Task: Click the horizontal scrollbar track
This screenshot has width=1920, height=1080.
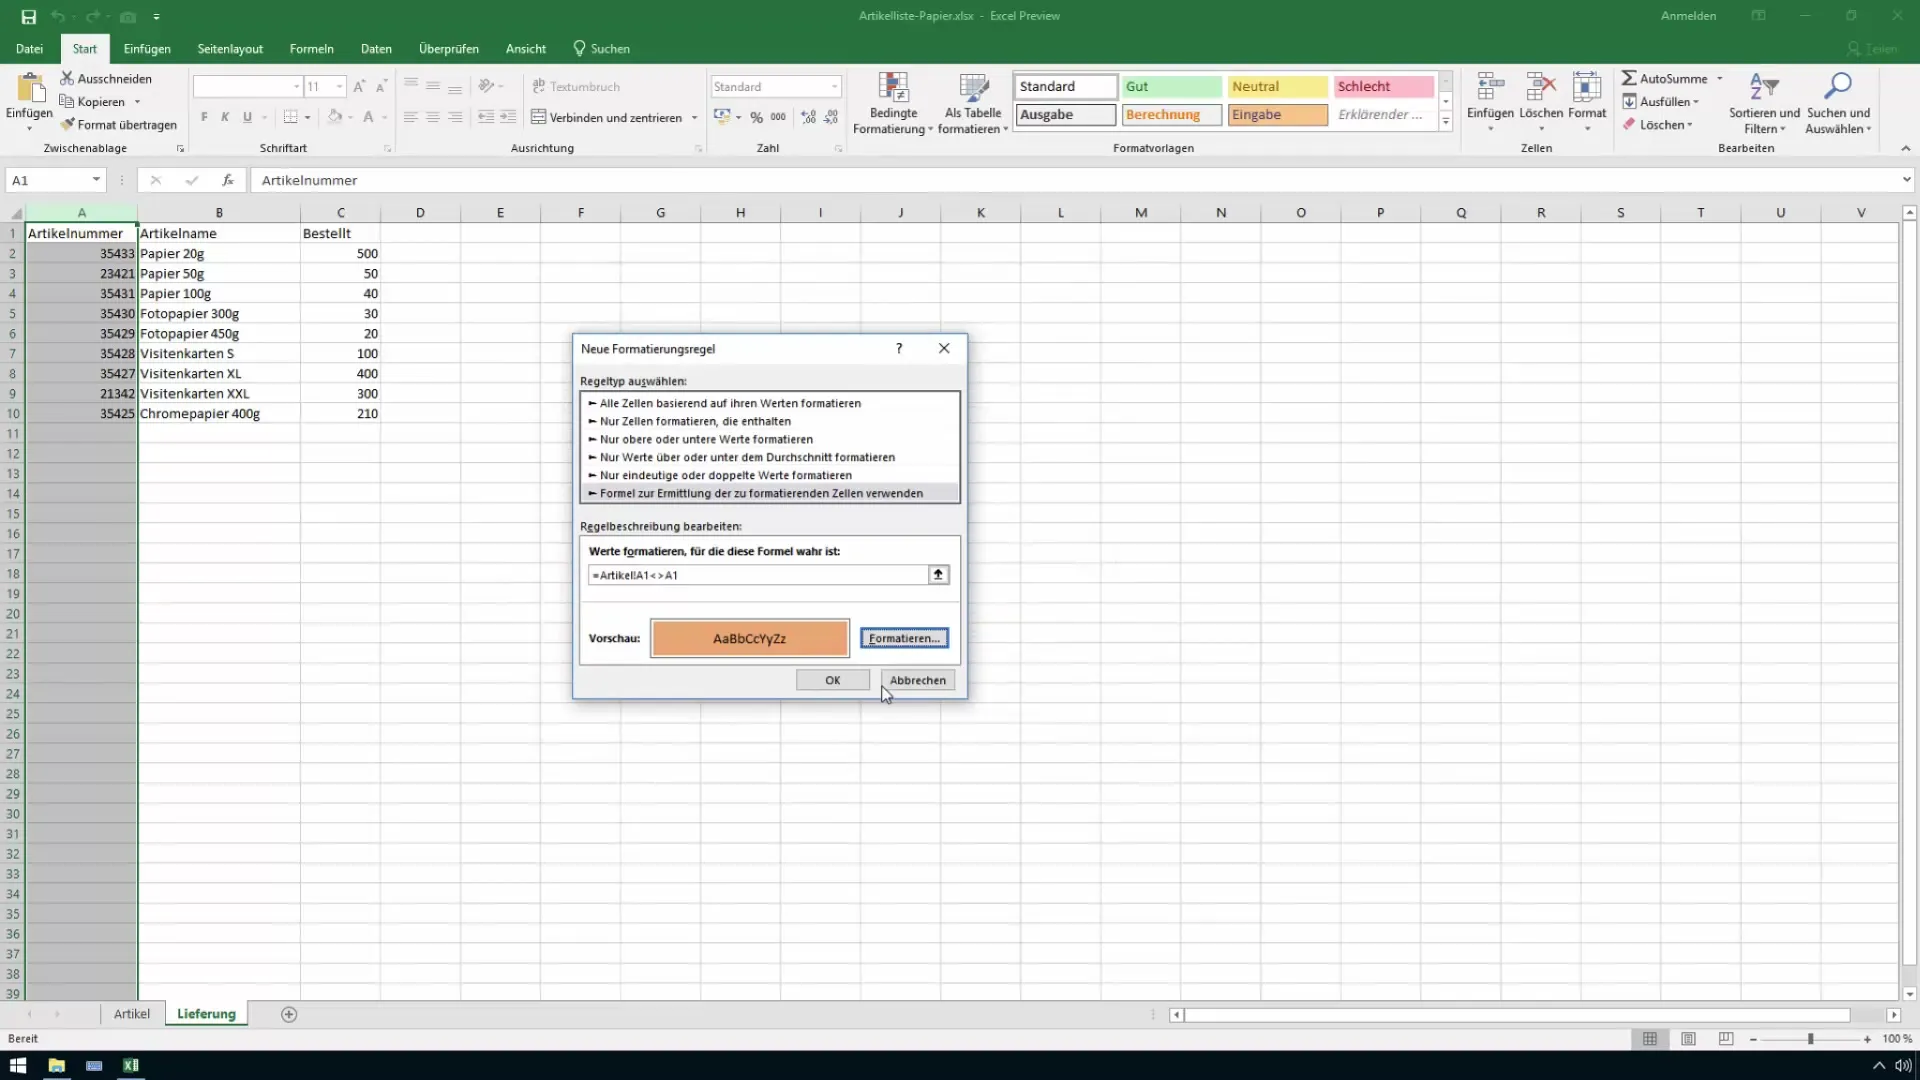Action: tap(1517, 1014)
